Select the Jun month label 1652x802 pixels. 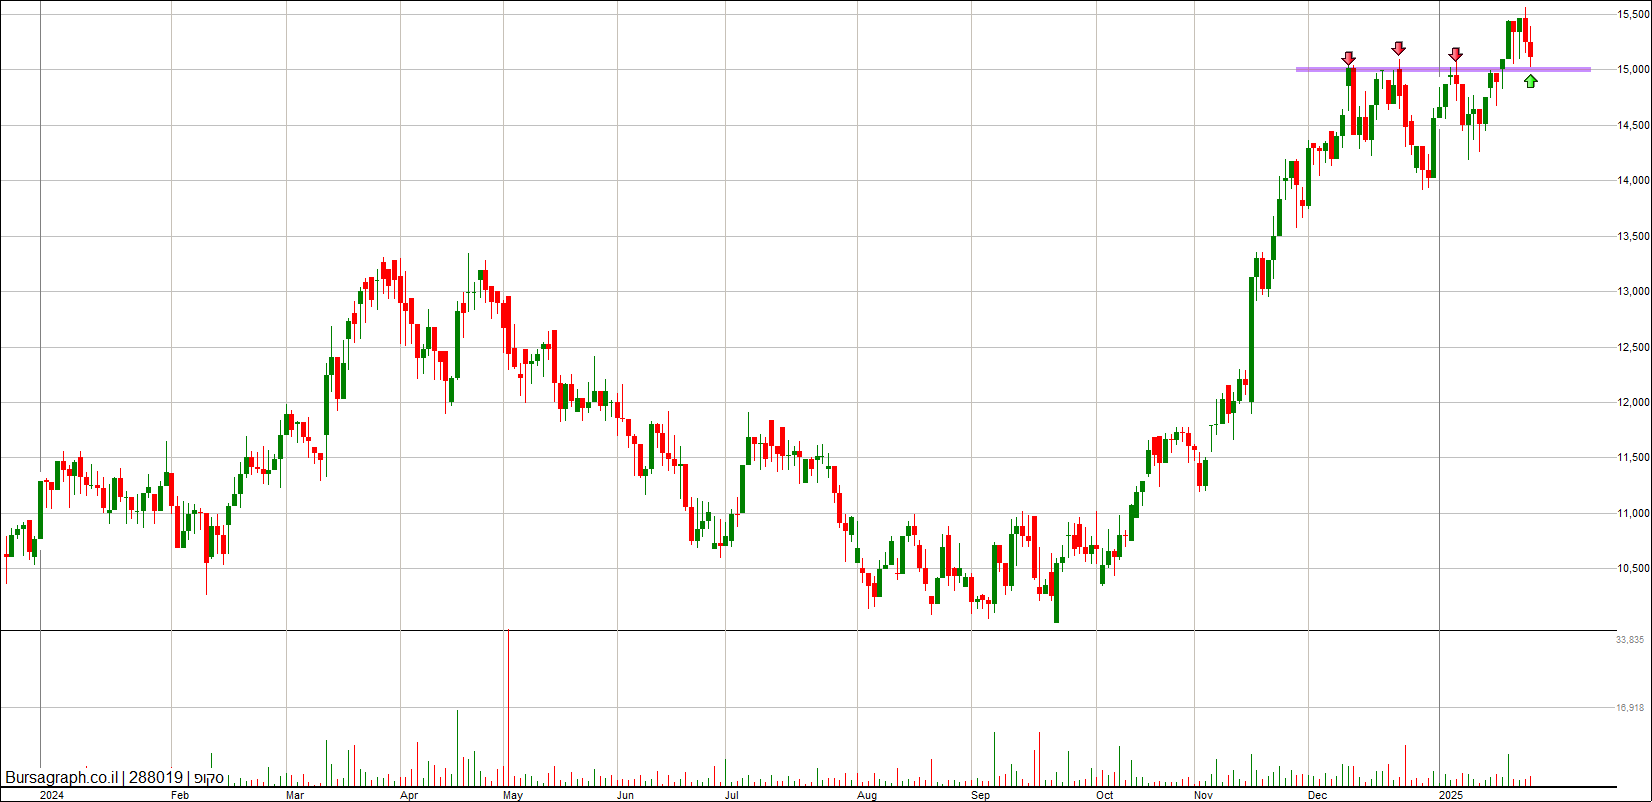[x=625, y=796]
